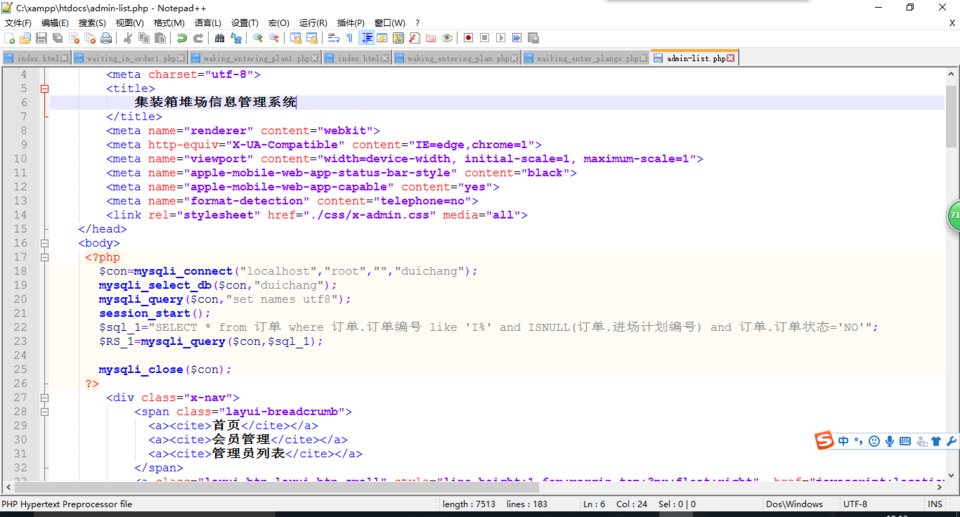Zoom out using the magnifier minus icon
This screenshot has width=960, height=517.
tap(274, 38)
